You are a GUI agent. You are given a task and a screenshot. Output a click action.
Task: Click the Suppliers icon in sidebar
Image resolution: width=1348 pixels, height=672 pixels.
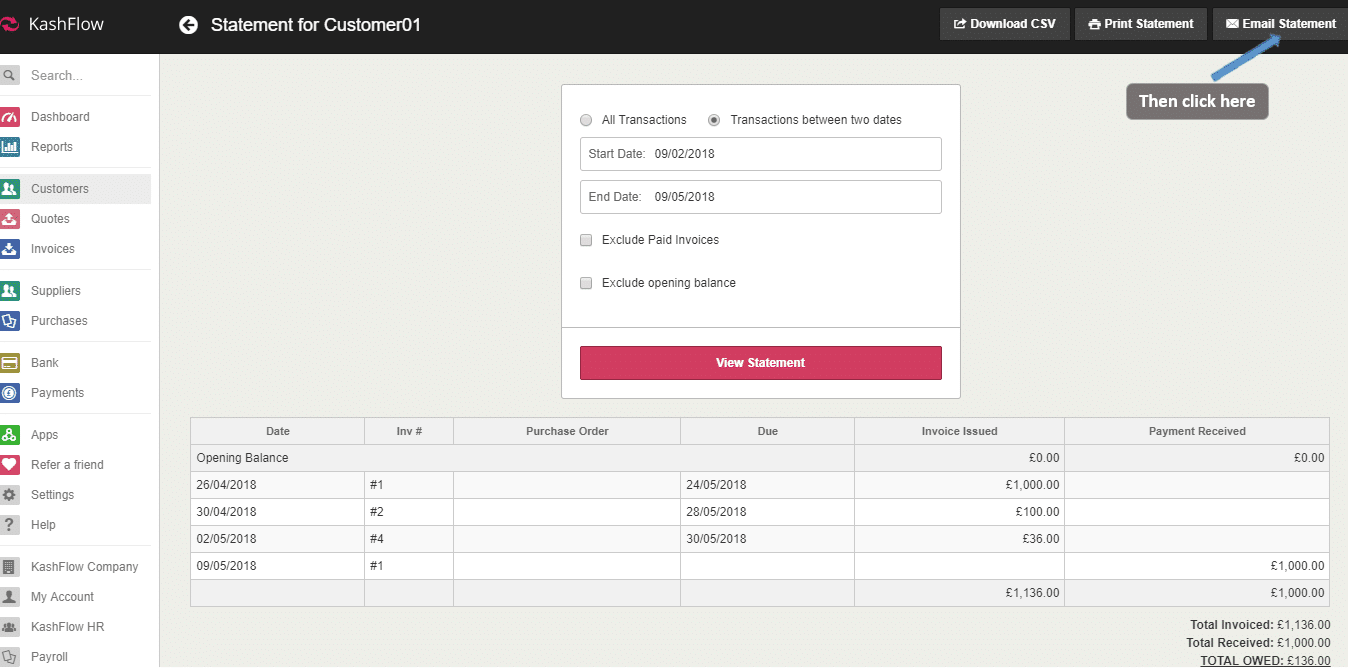pos(10,291)
